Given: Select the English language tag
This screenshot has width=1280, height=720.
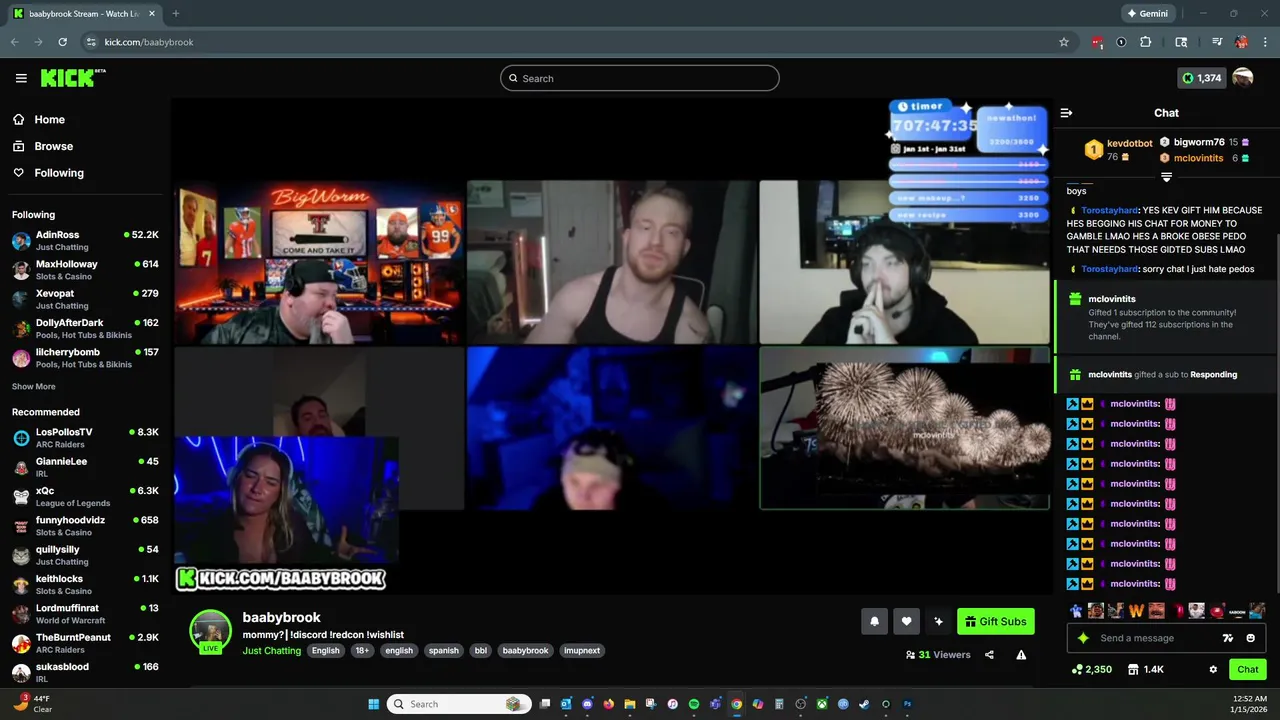Looking at the screenshot, I should coord(325,650).
